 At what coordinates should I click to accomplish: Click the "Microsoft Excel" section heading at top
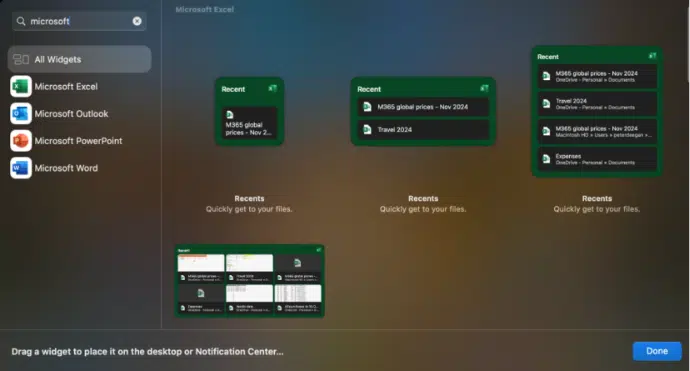pyautogui.click(x=205, y=9)
